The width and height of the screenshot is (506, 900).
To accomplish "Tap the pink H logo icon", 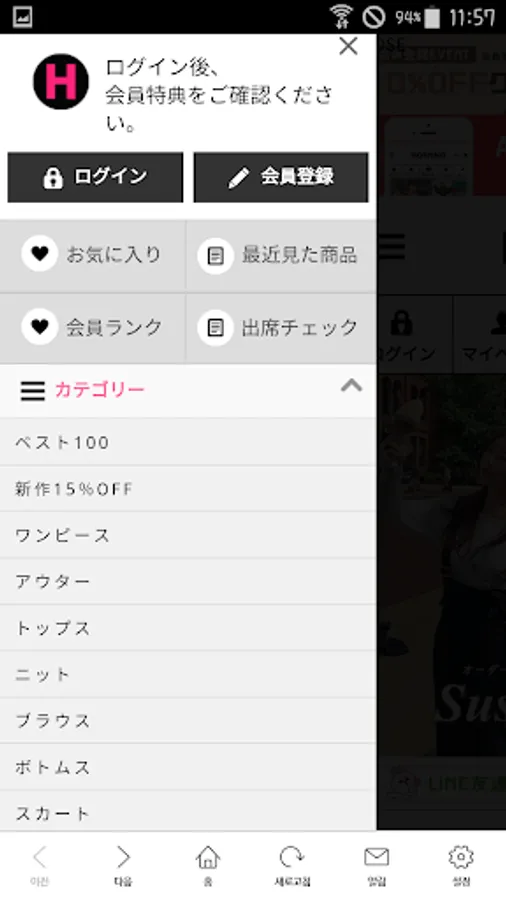I will (61, 82).
